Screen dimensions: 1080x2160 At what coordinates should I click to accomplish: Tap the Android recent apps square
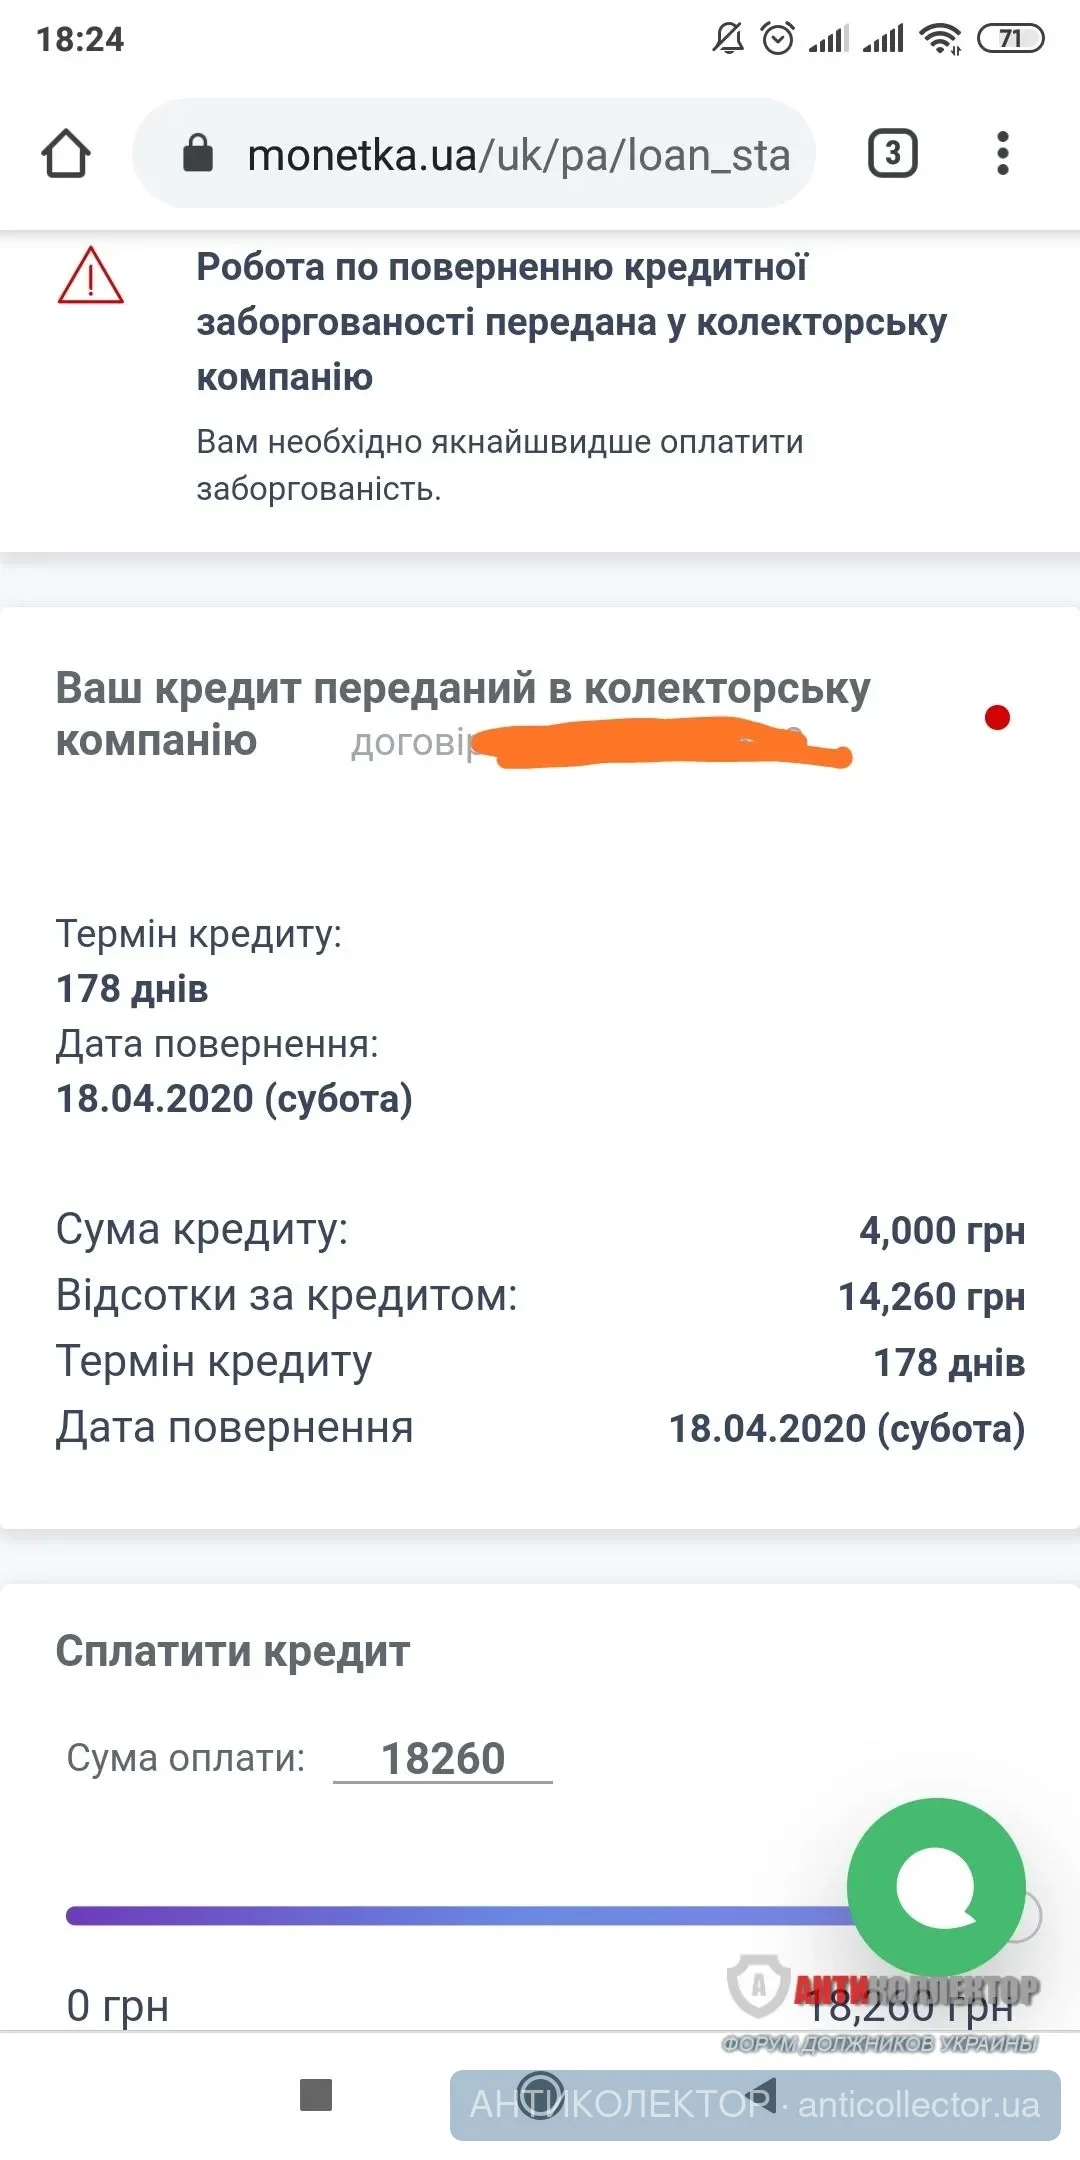tap(316, 2094)
